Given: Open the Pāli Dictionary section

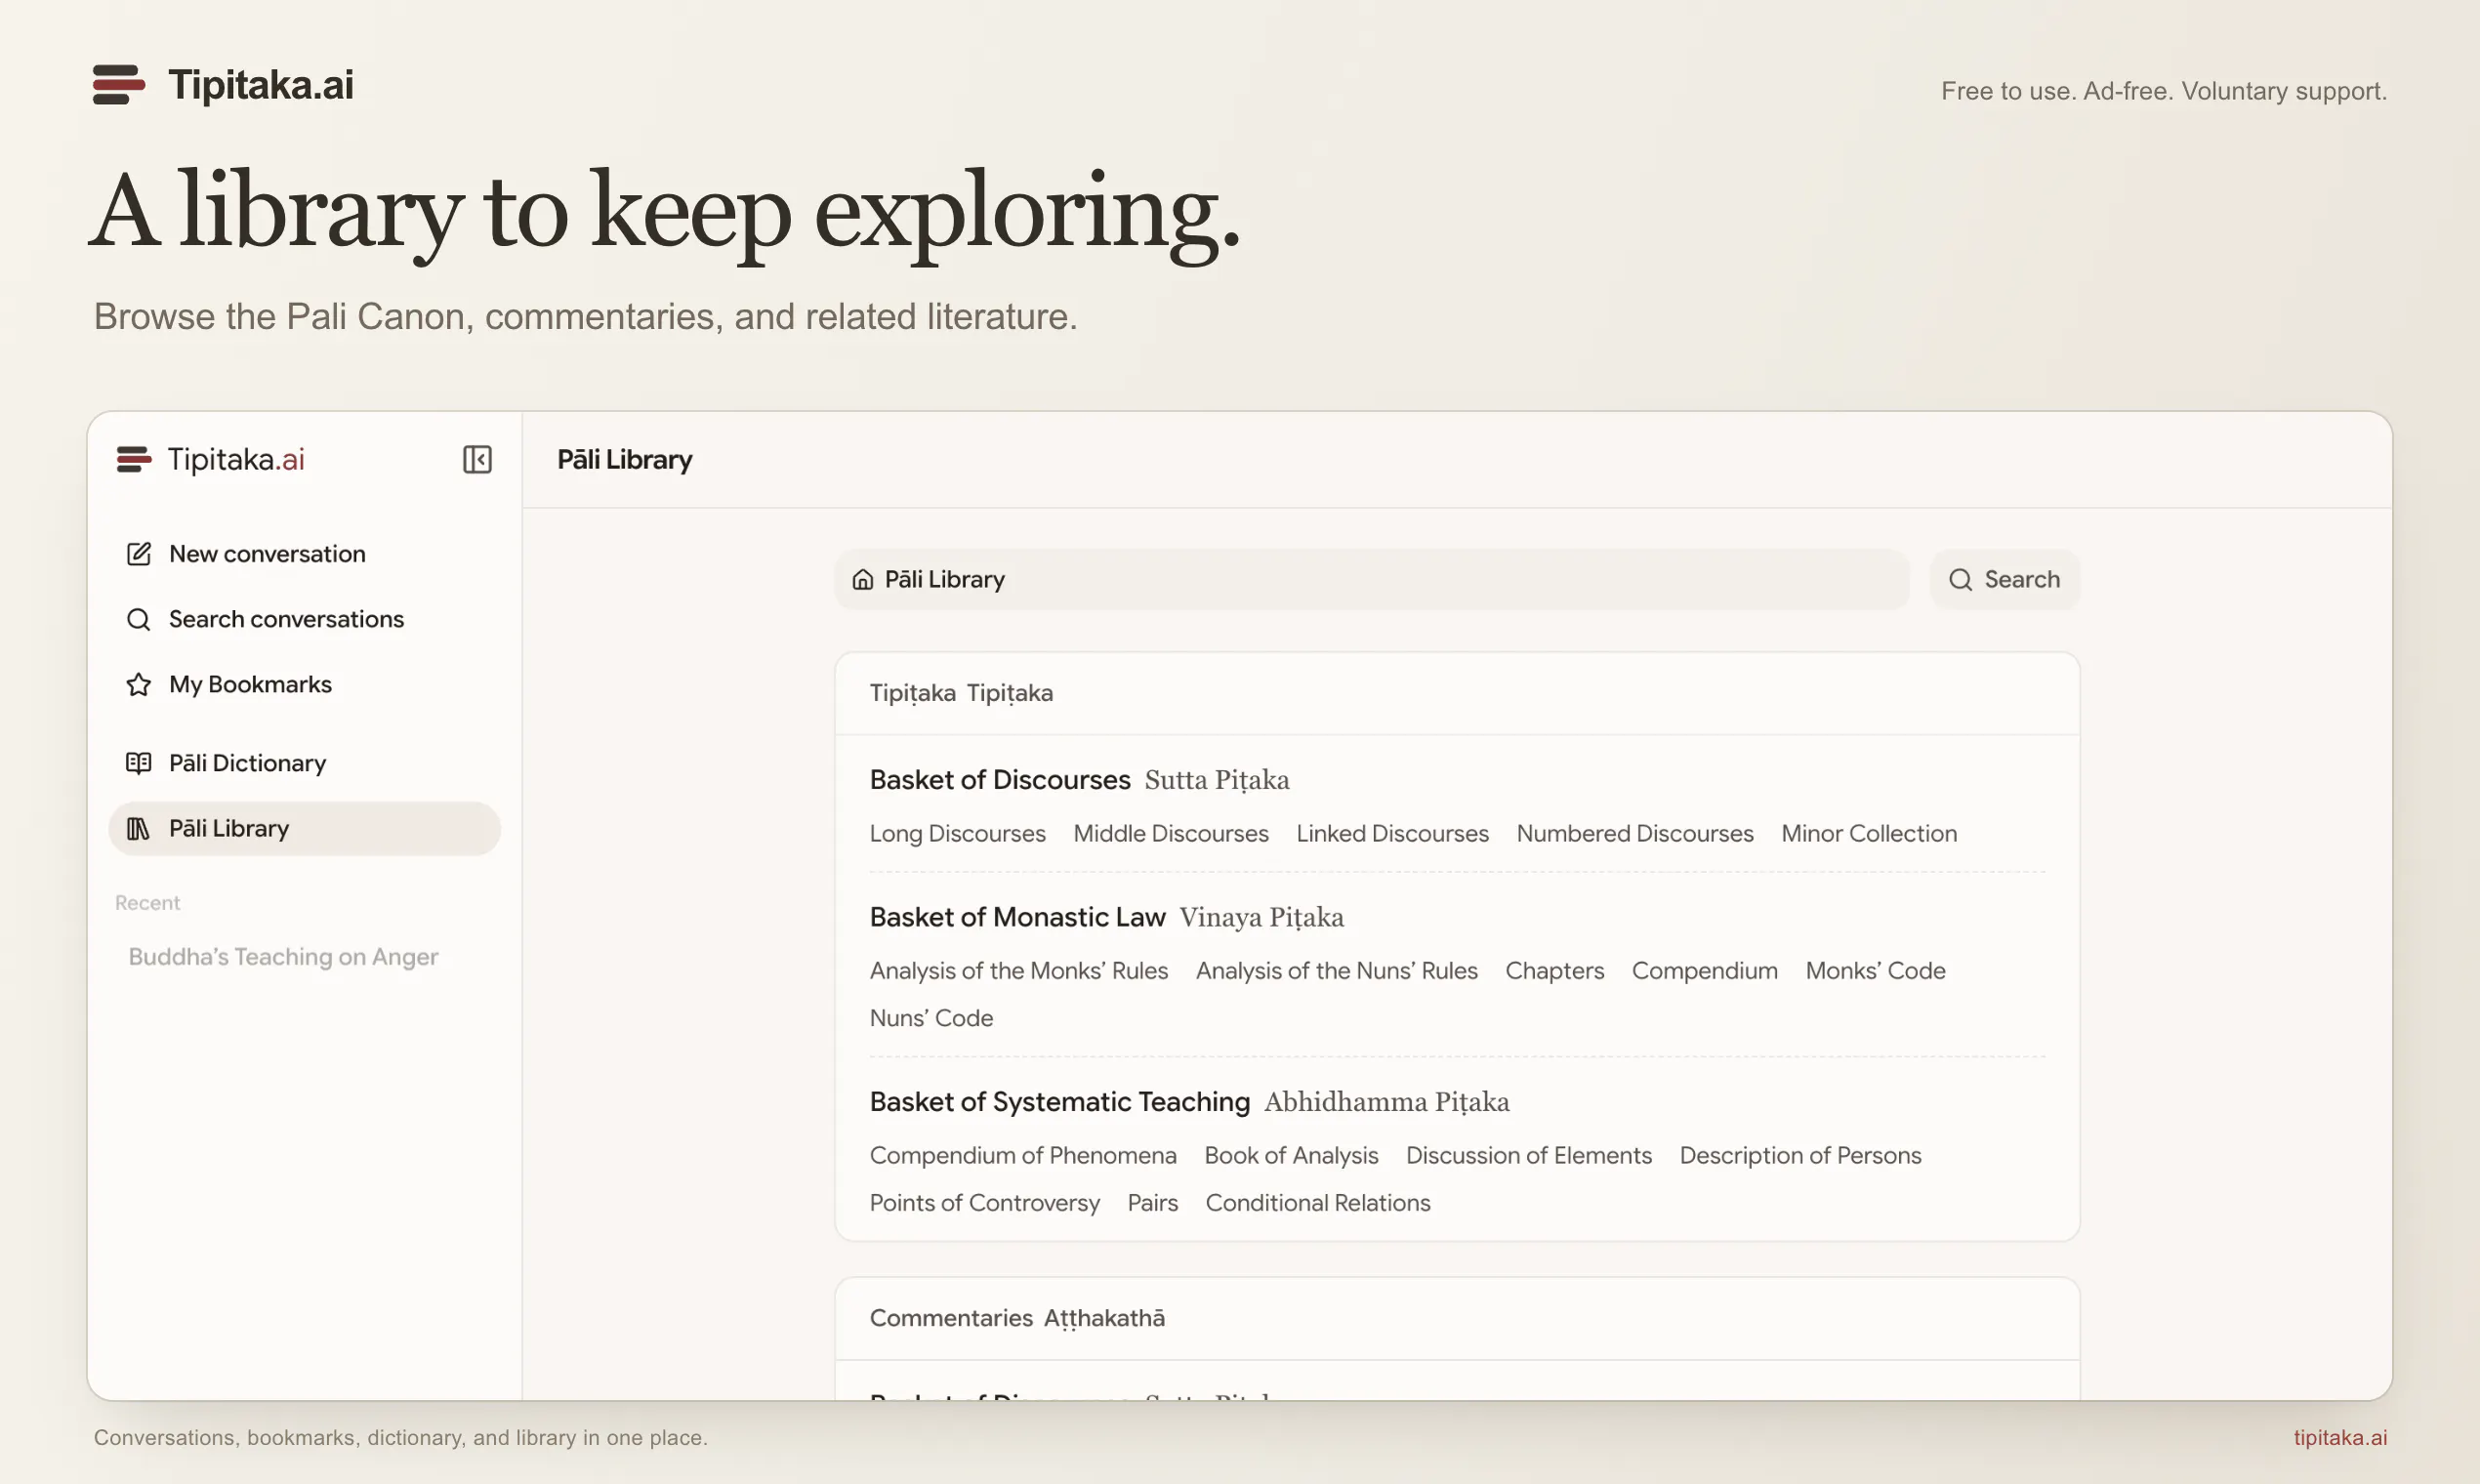Looking at the screenshot, I should pyautogui.click(x=304, y=763).
